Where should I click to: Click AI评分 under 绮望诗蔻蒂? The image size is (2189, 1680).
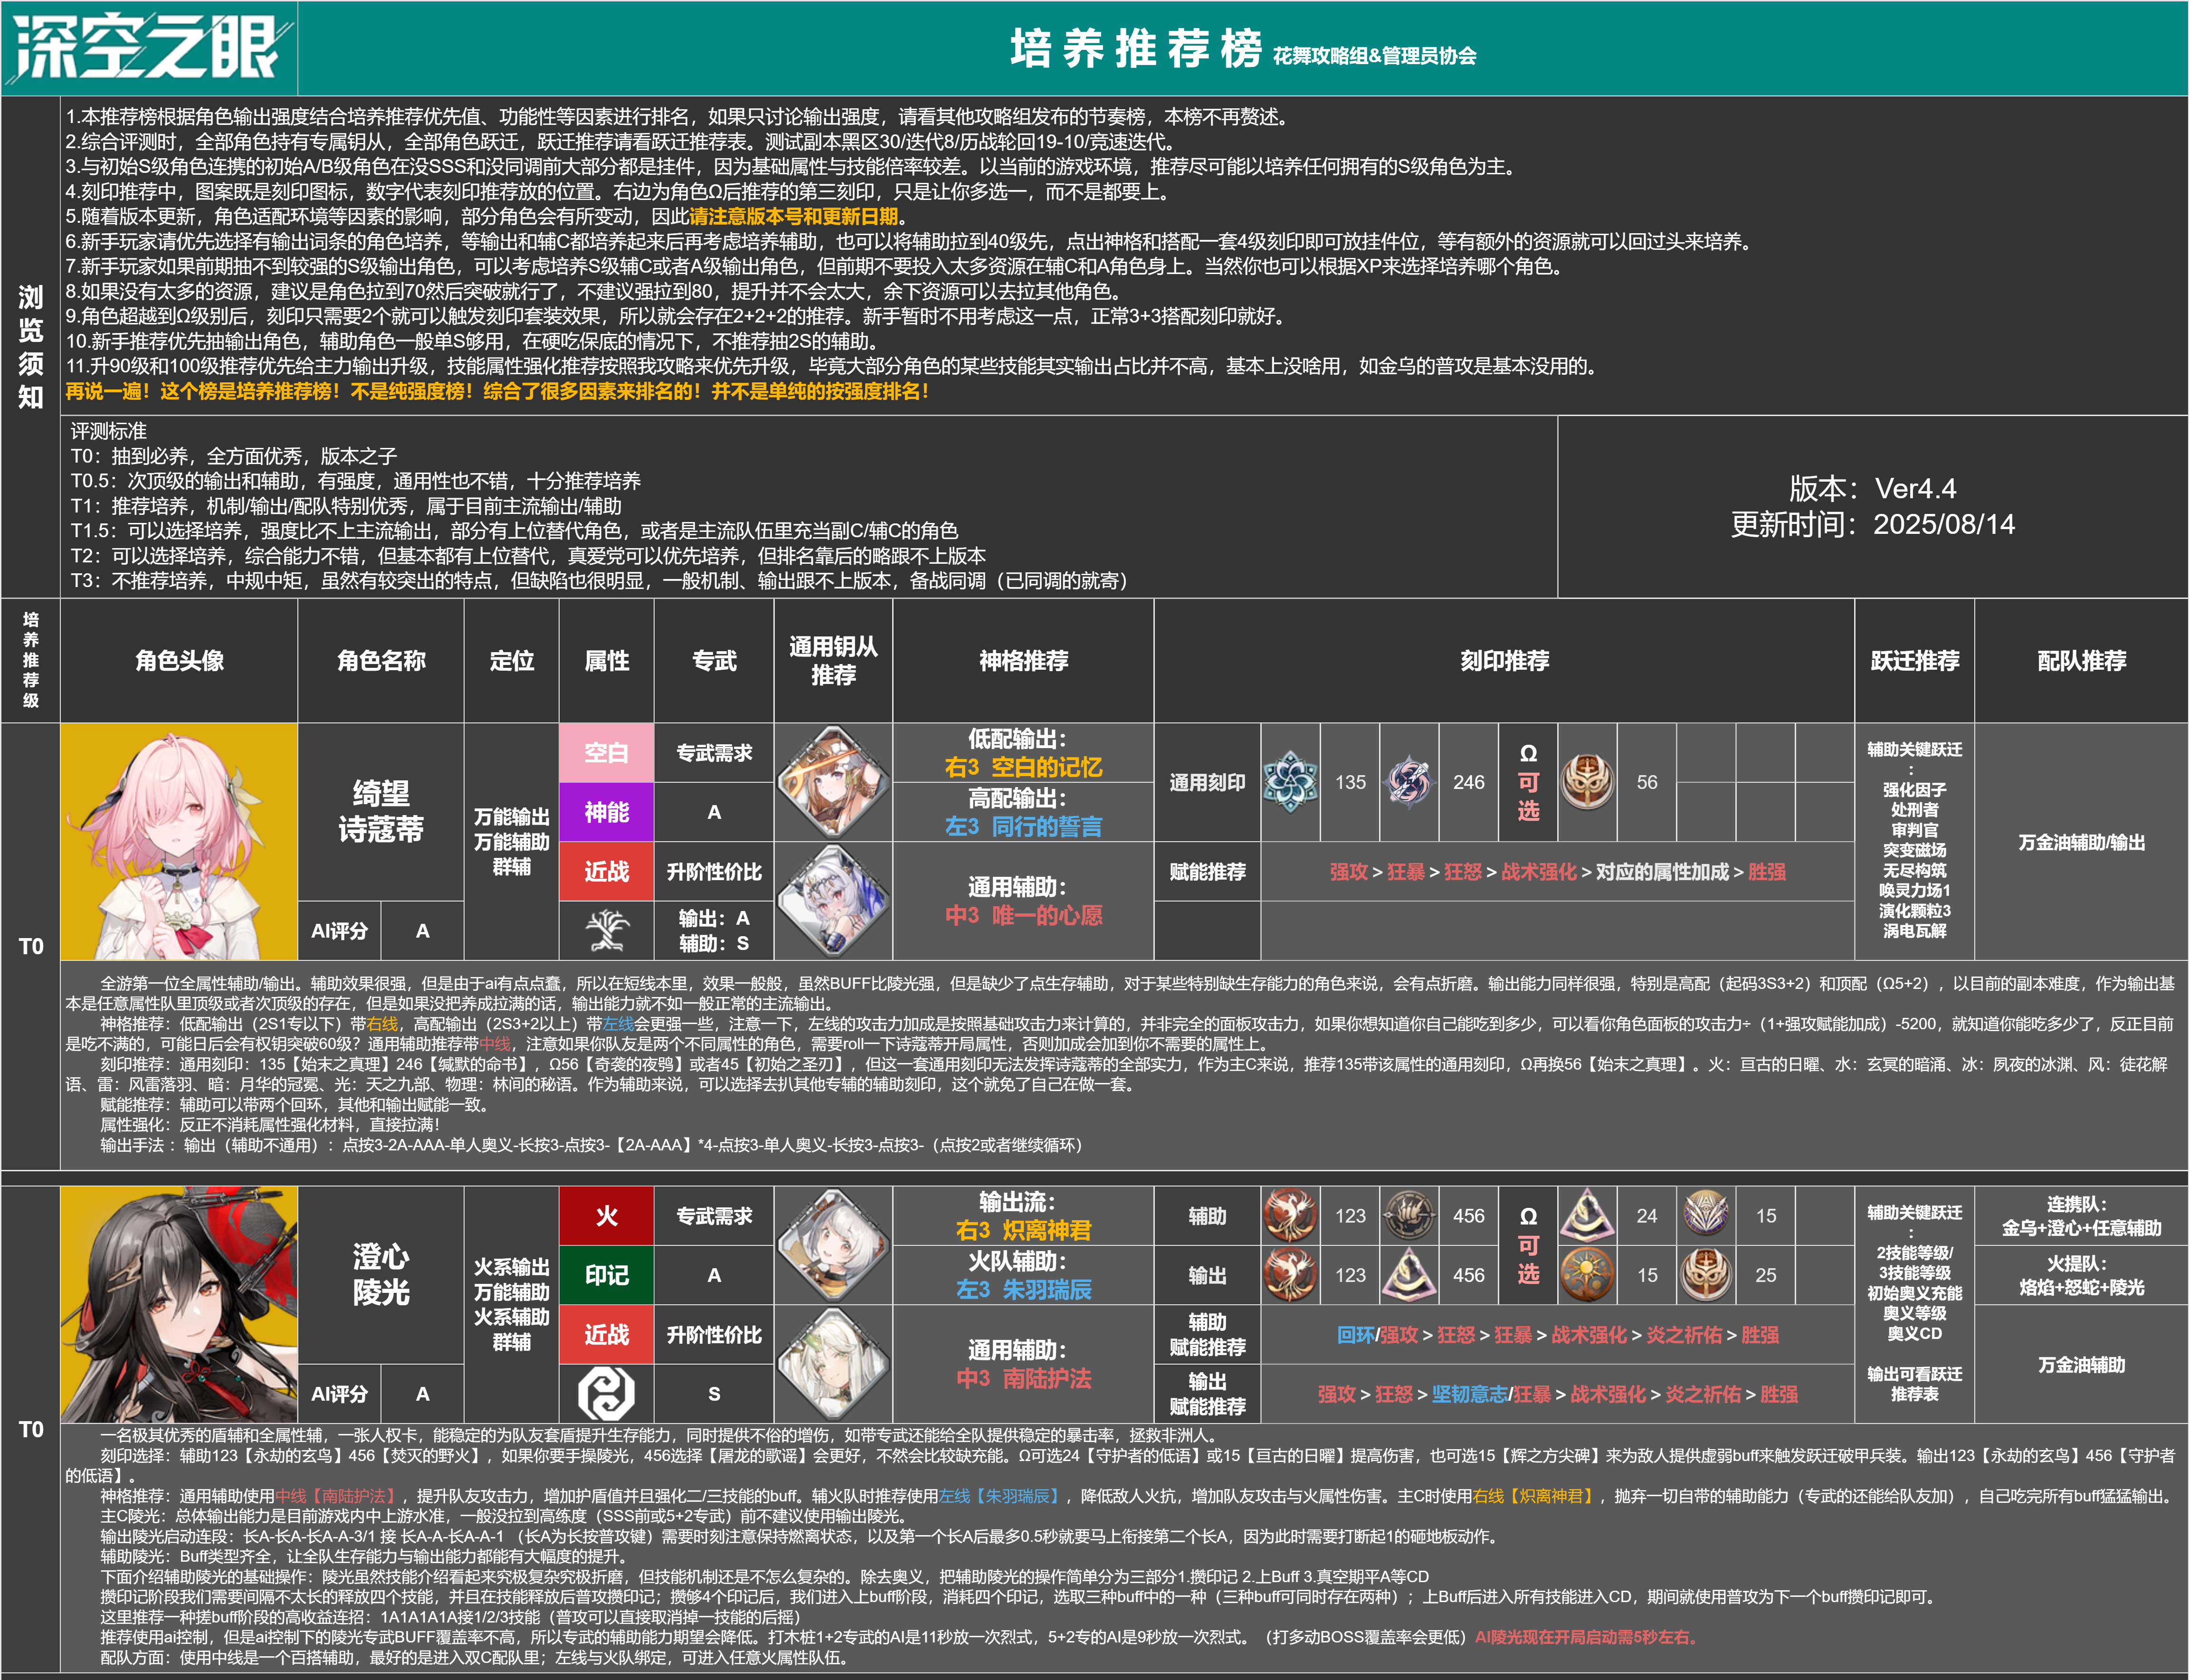pyautogui.click(x=339, y=930)
